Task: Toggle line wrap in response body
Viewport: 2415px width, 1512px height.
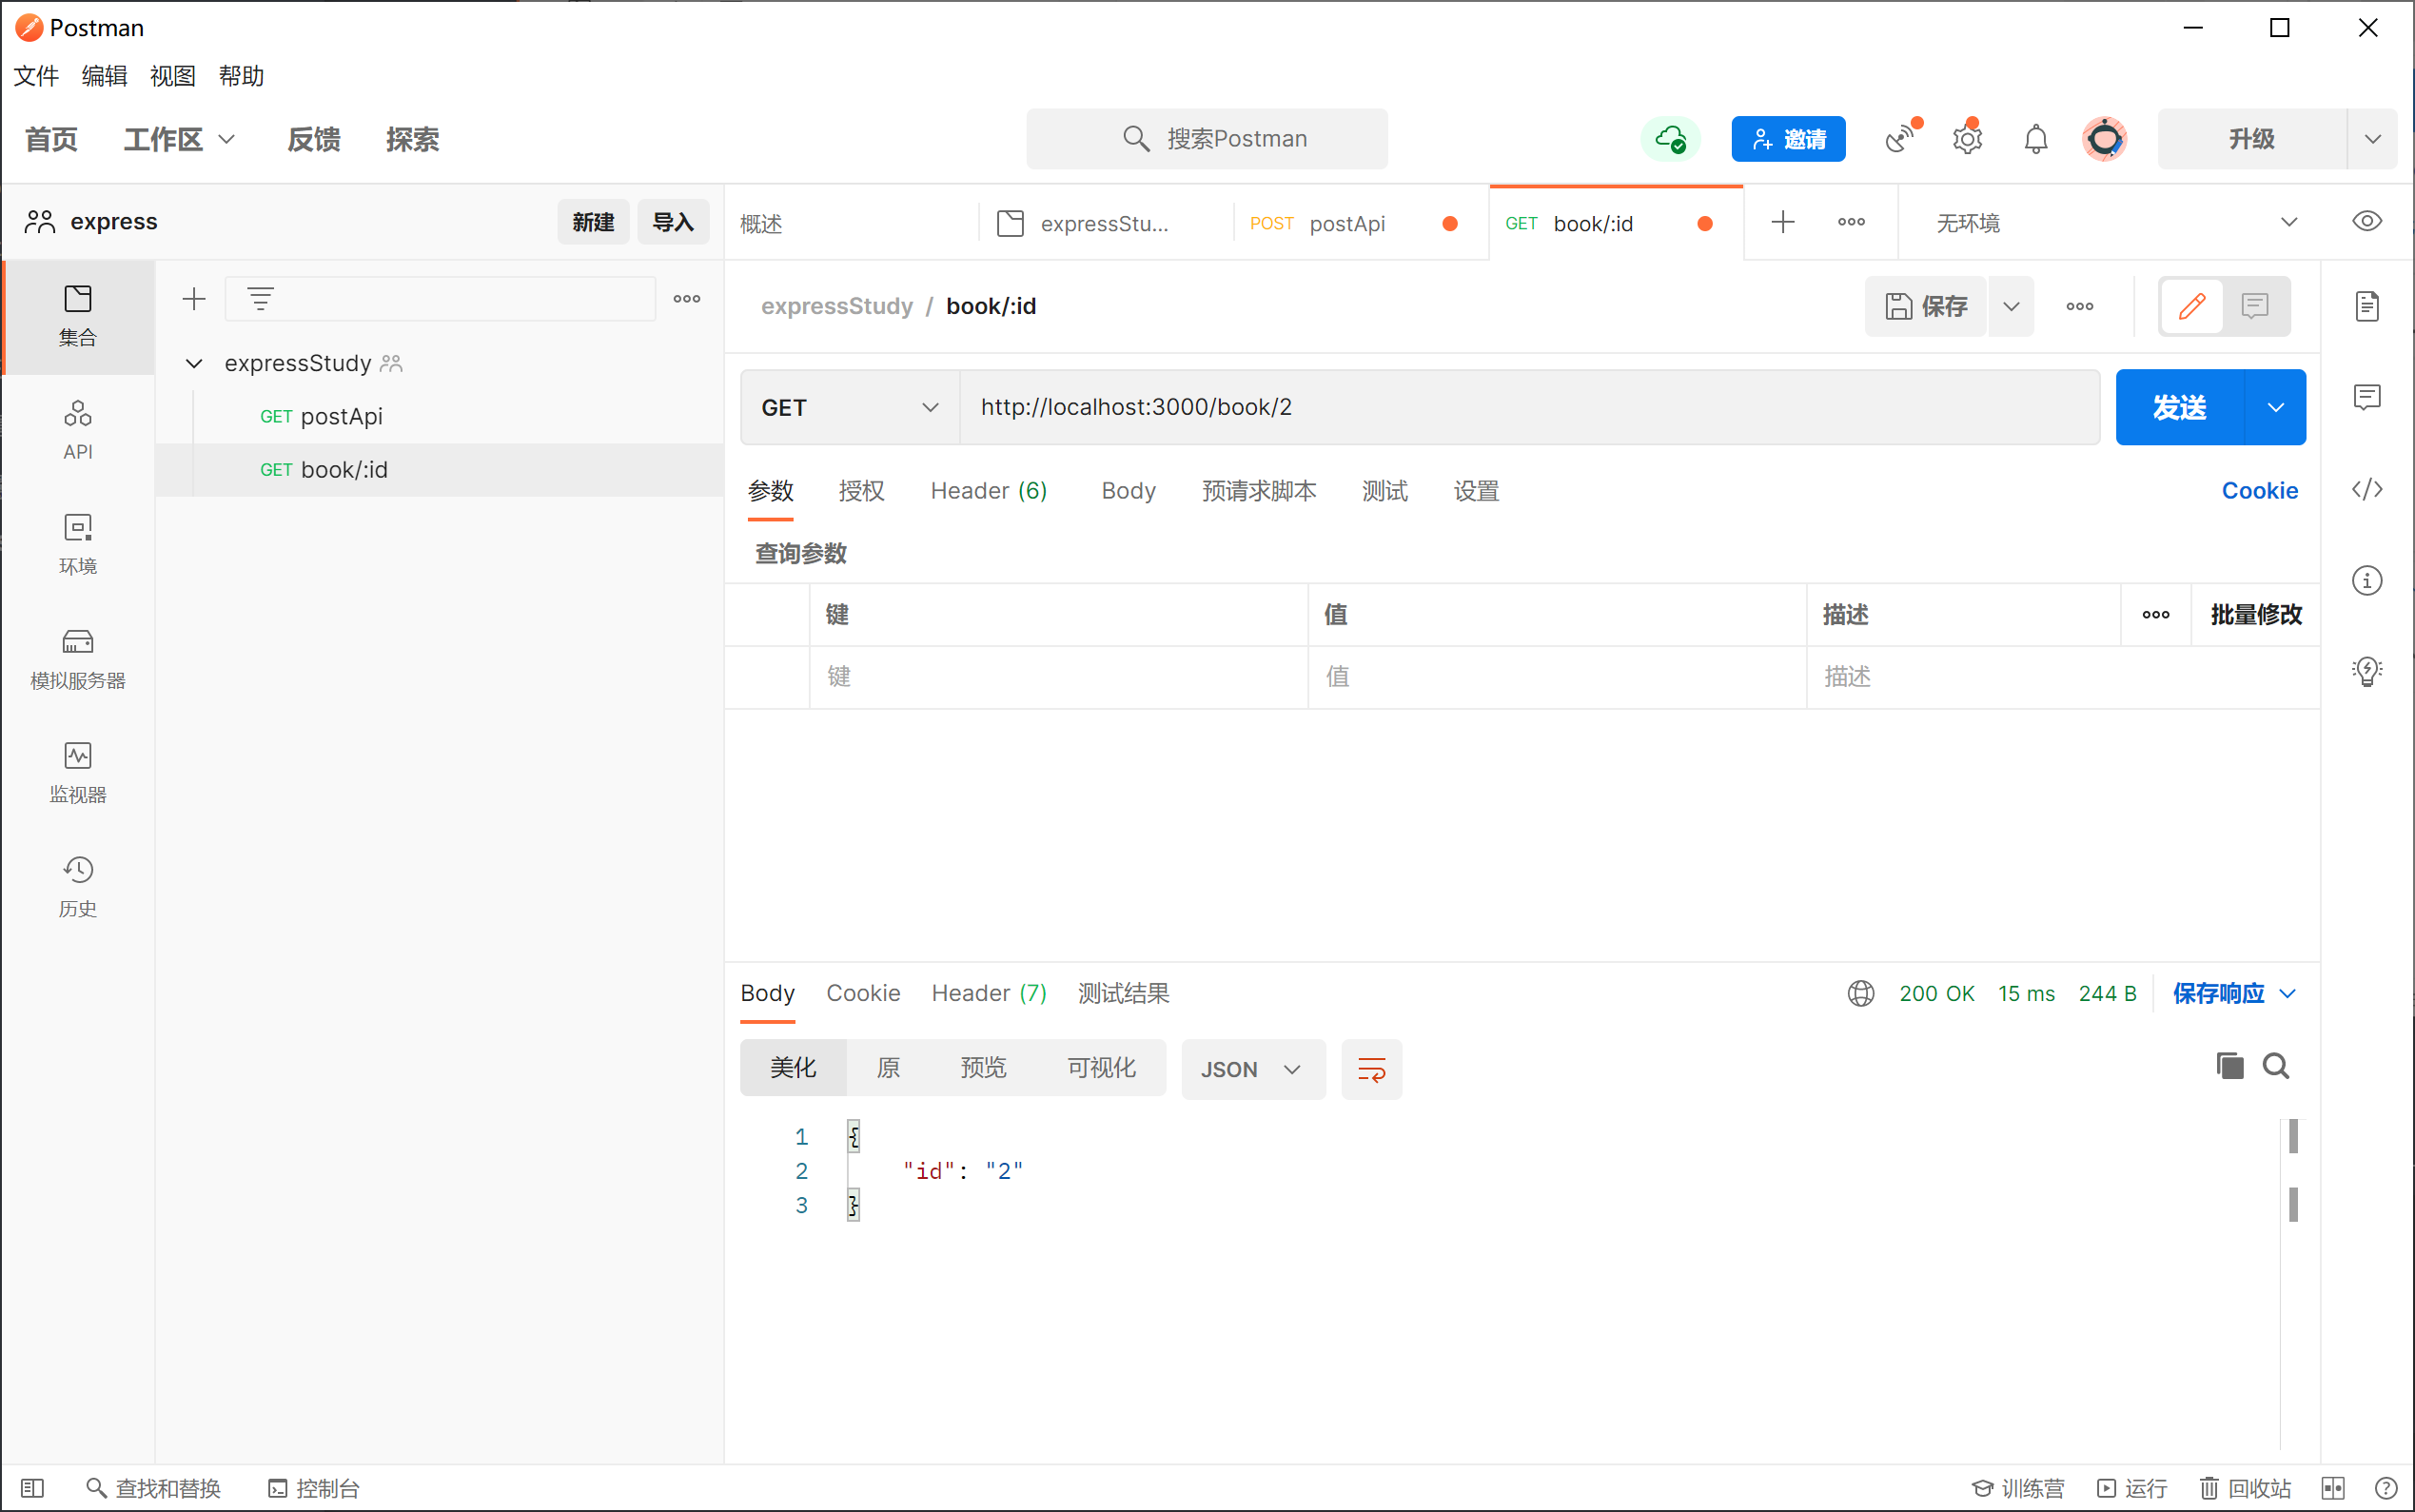Action: point(1371,1069)
